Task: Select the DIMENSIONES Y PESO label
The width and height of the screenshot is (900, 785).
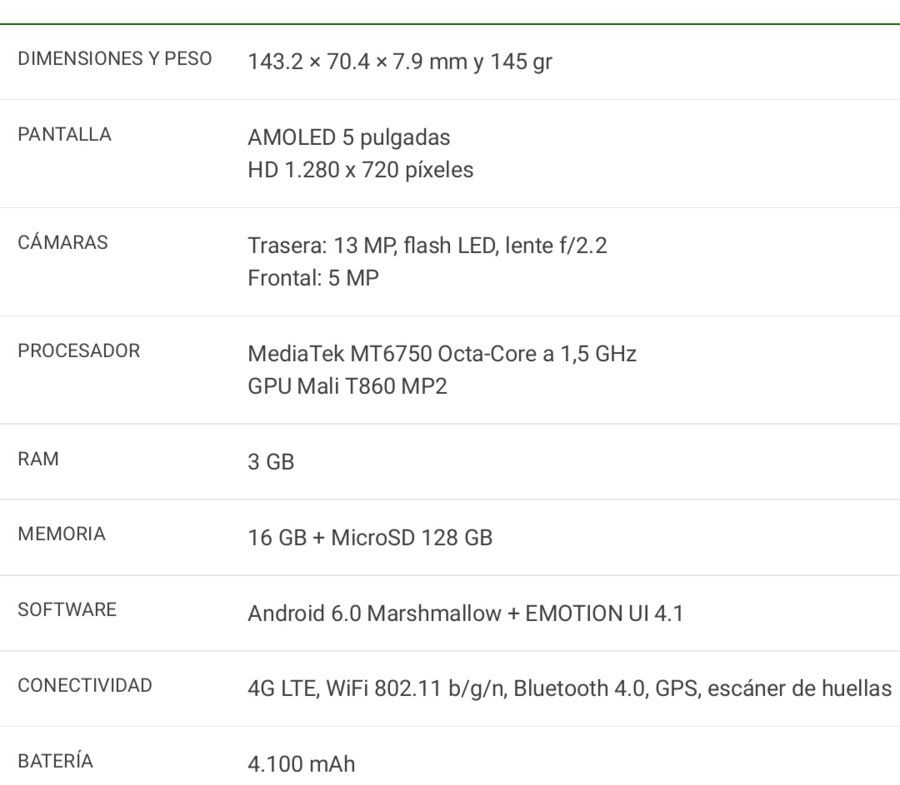Action: pyautogui.click(x=115, y=59)
